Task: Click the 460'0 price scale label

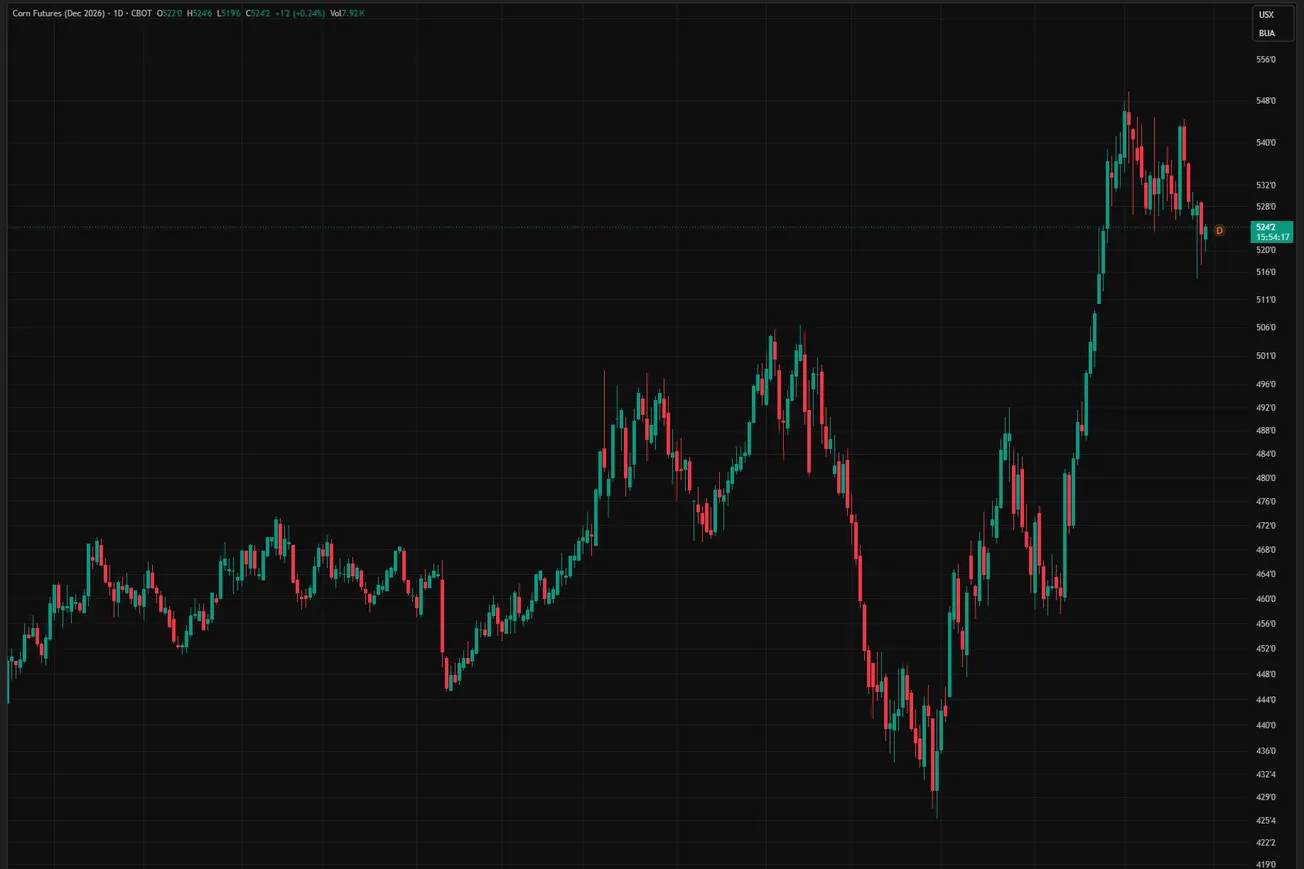Action: click(x=1265, y=599)
